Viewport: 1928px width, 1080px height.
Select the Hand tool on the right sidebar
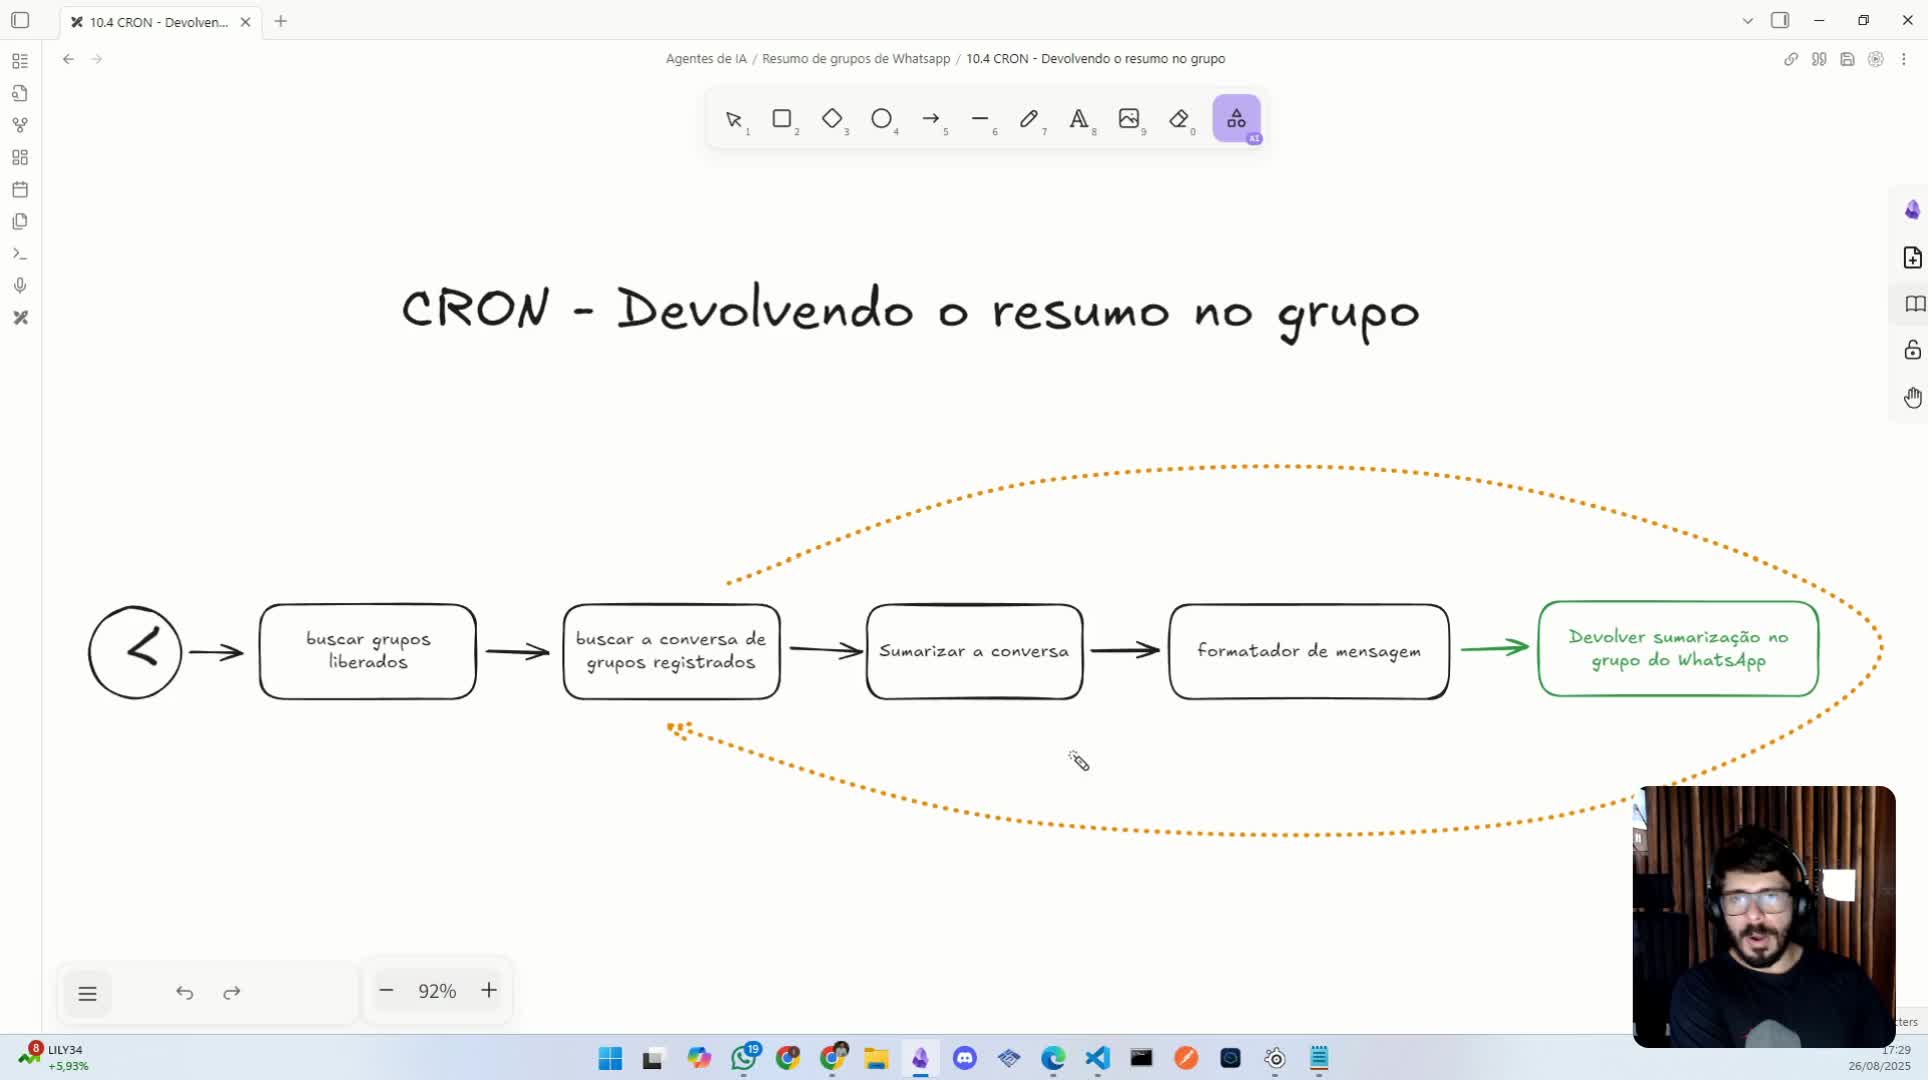pyautogui.click(x=1913, y=397)
